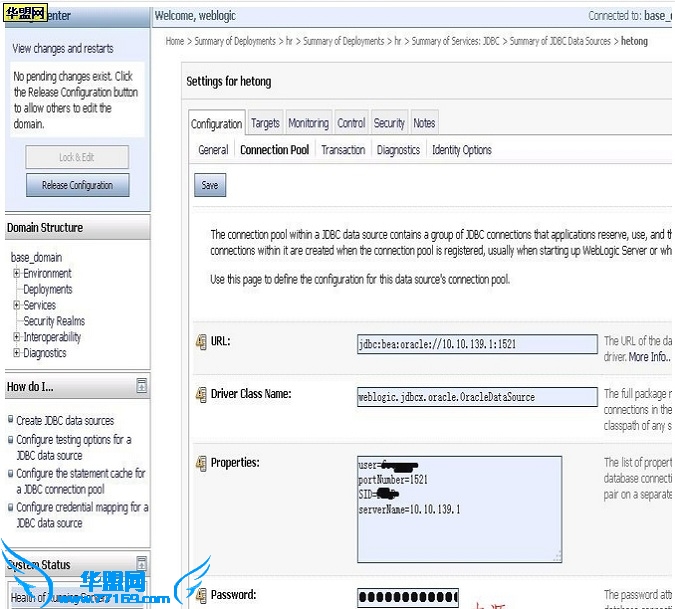Expand the Diagnostics tree node
The width and height of the screenshot is (675, 609).
(x=17, y=354)
